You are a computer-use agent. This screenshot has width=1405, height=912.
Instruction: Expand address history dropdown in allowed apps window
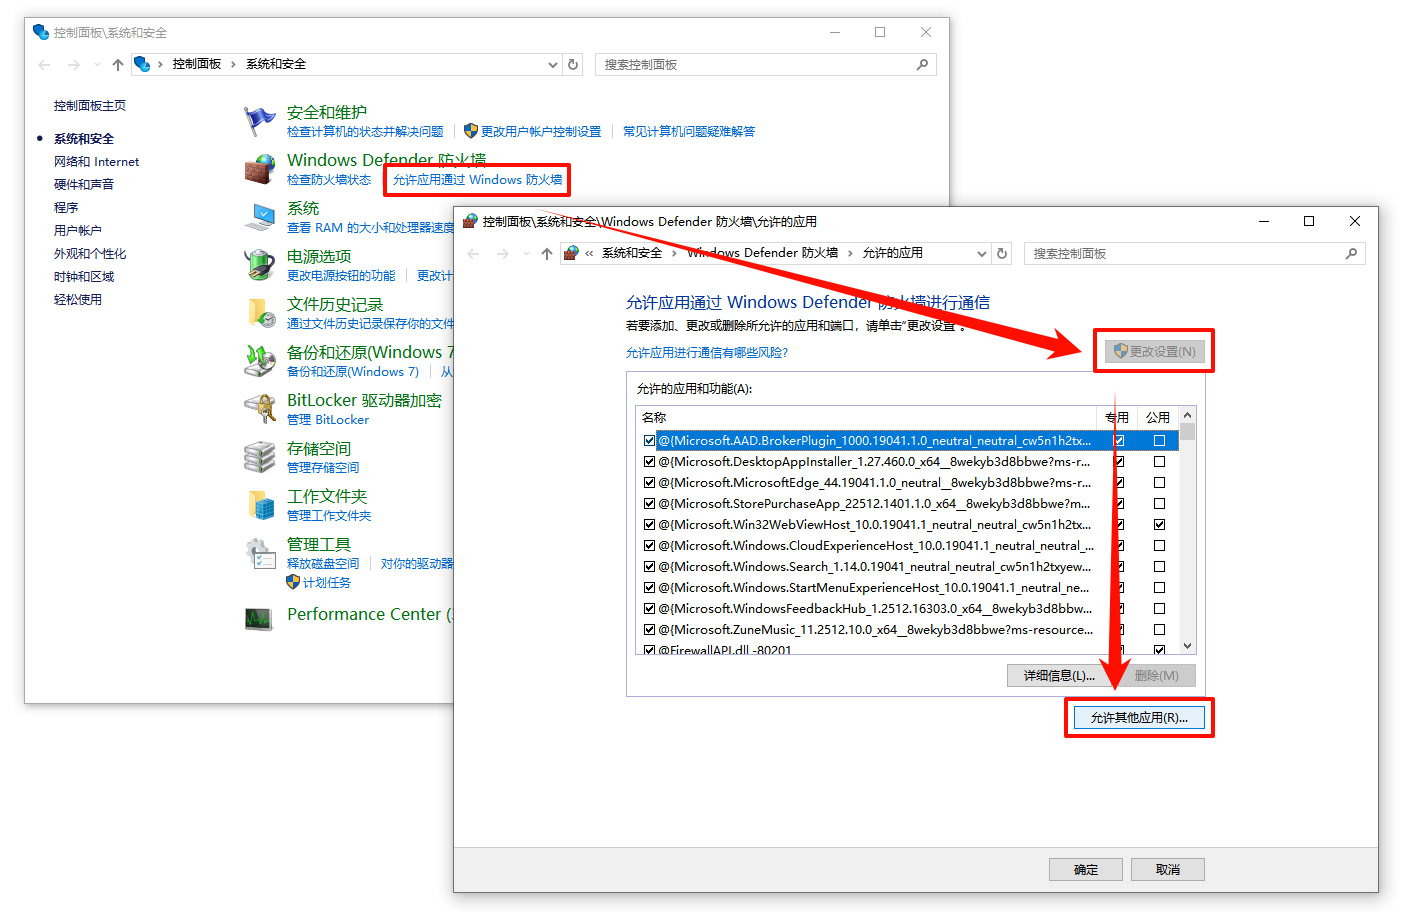[x=982, y=254]
